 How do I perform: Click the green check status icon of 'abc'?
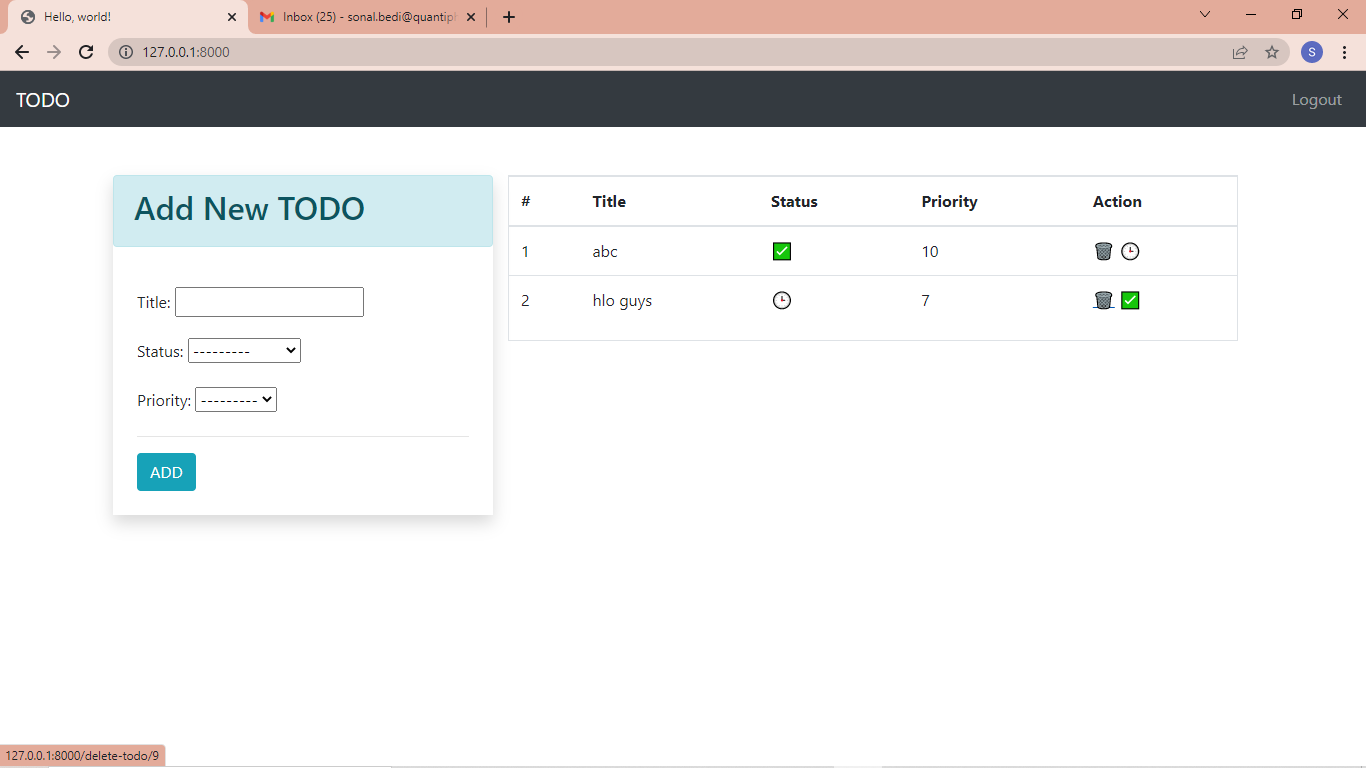(782, 251)
